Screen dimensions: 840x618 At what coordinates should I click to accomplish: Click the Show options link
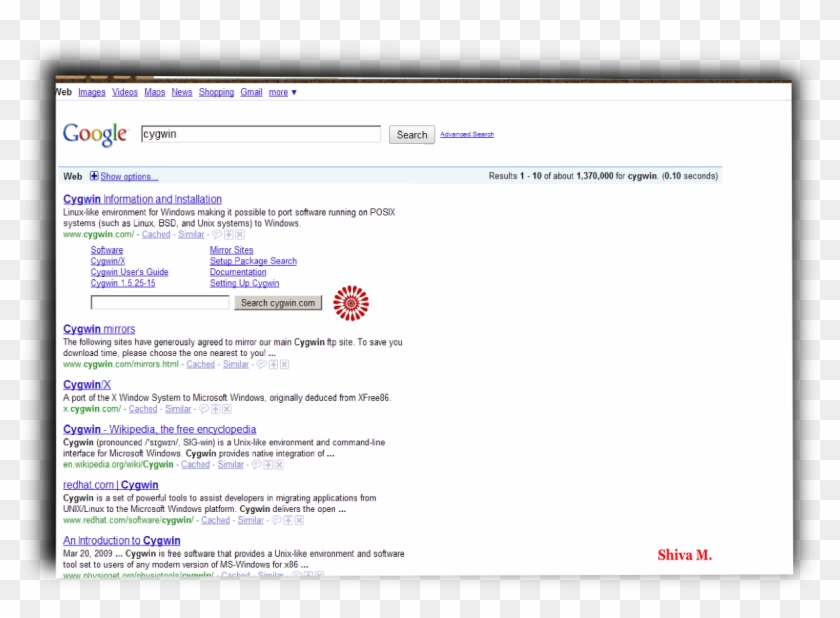pos(129,177)
